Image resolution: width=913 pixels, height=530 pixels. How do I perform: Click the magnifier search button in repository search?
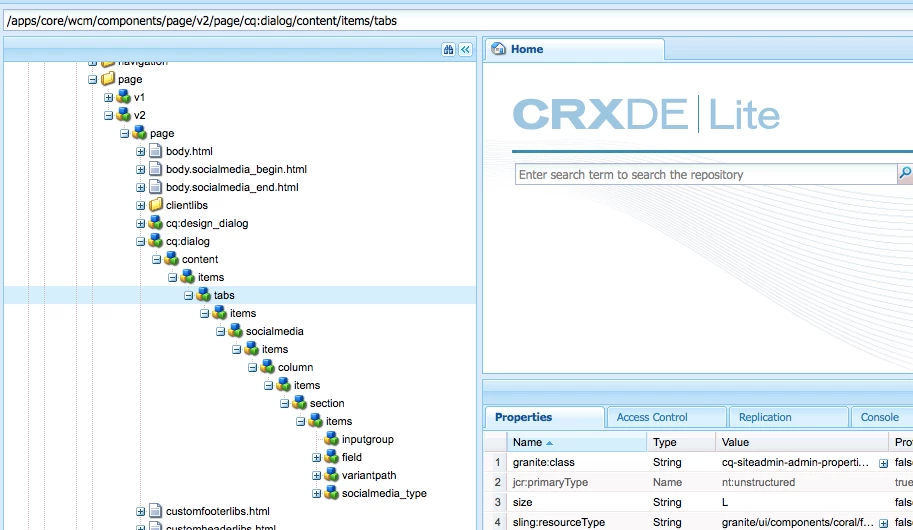[x=905, y=174]
